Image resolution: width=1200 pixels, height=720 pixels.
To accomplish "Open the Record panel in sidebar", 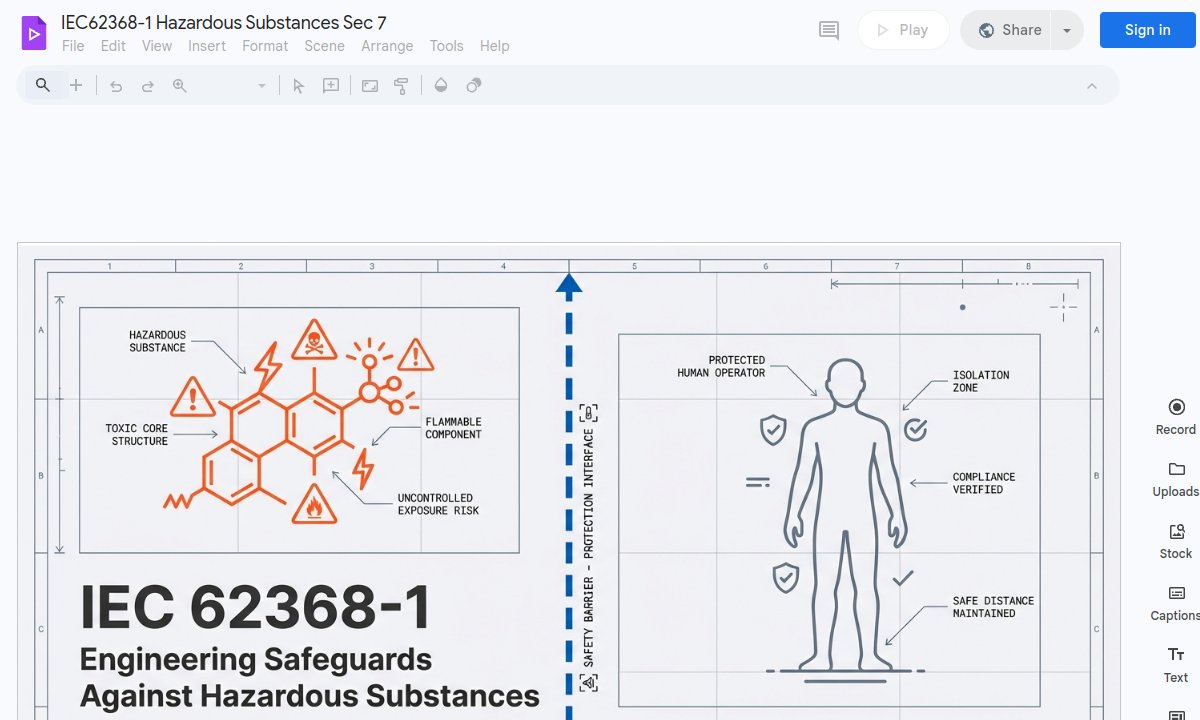I will pos(1175,416).
